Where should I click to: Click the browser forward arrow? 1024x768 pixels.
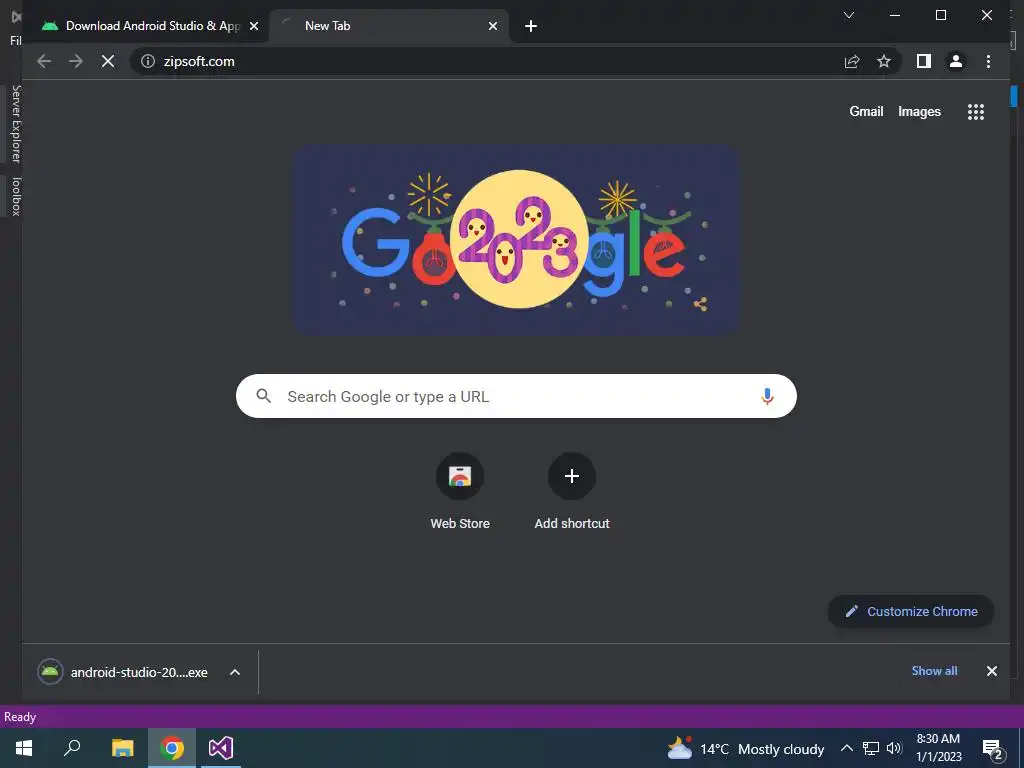point(76,61)
